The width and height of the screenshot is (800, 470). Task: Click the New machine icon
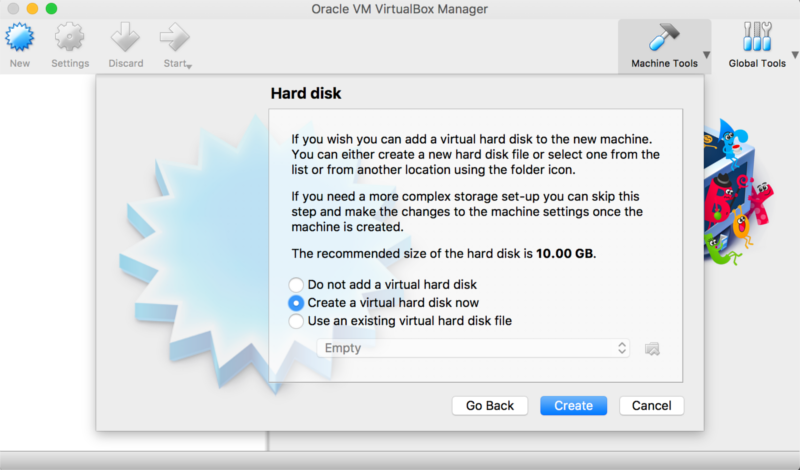(x=20, y=38)
